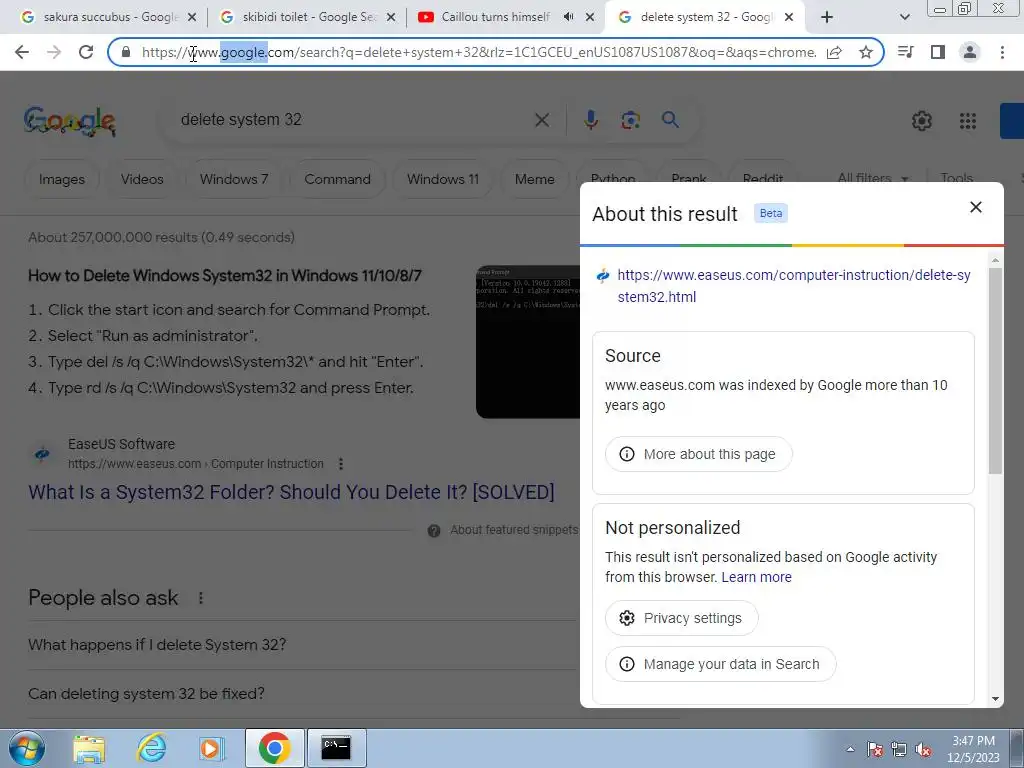Open Chrome profile avatar

click(970, 52)
